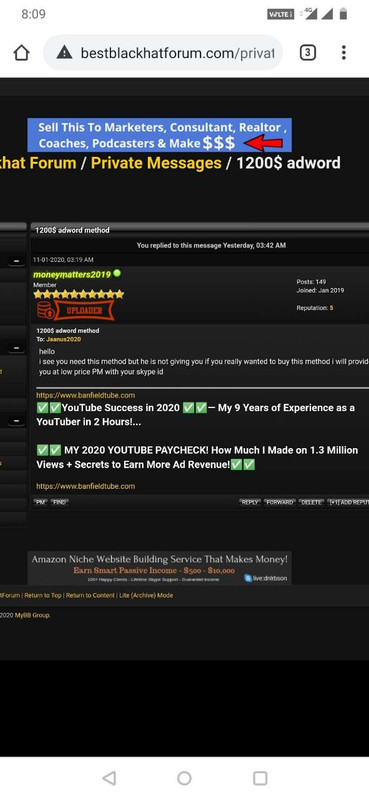Image resolution: width=369 pixels, height=800 pixels.
Task: Click the DELETE button
Action: pyautogui.click(x=311, y=503)
